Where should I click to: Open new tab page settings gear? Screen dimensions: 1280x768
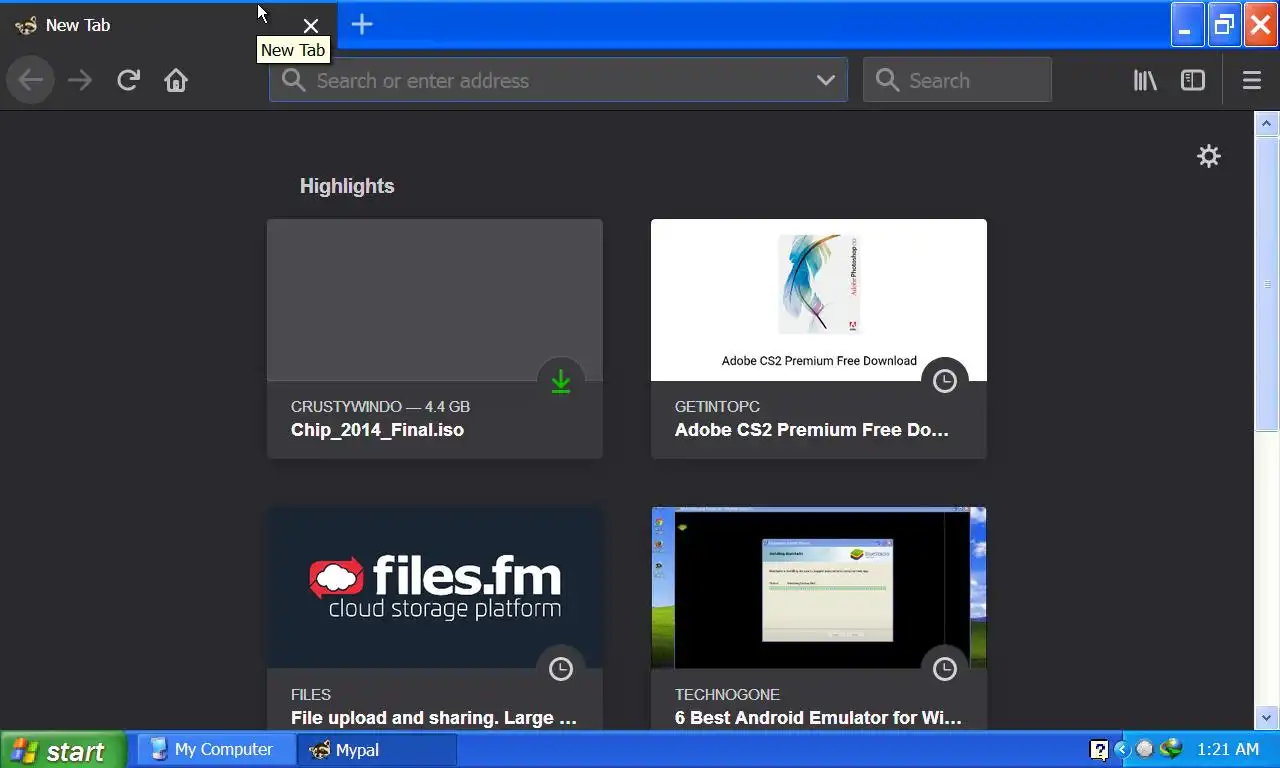pyautogui.click(x=1209, y=156)
